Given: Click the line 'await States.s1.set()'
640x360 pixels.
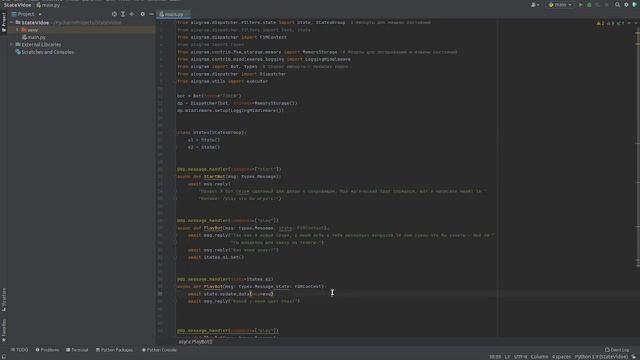Looking at the screenshot, I should (x=216, y=257).
